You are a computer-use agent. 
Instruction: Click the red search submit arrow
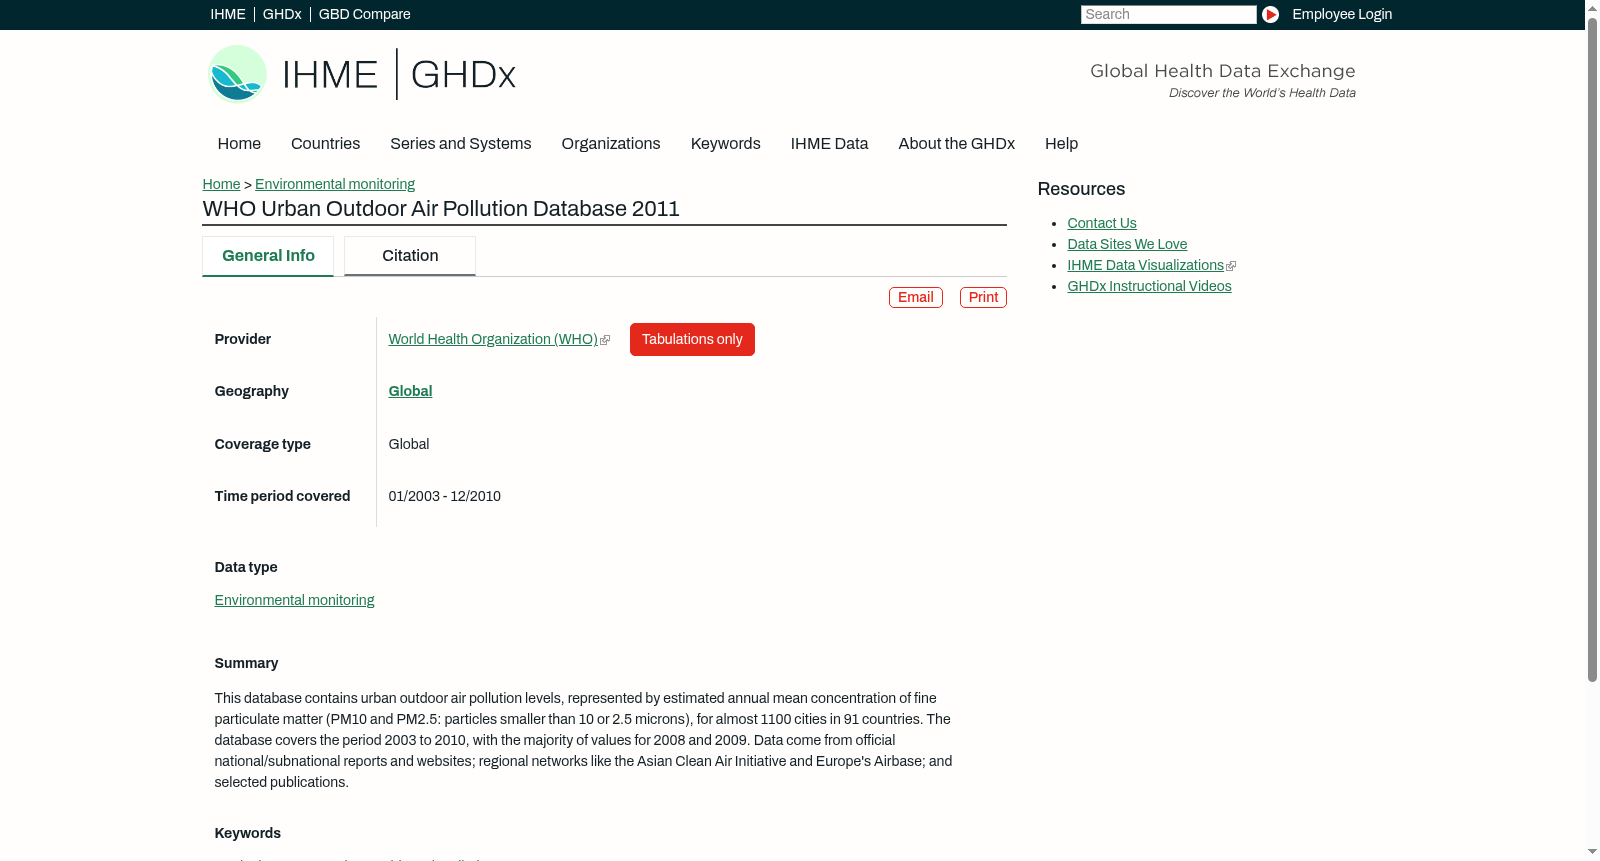[1270, 14]
